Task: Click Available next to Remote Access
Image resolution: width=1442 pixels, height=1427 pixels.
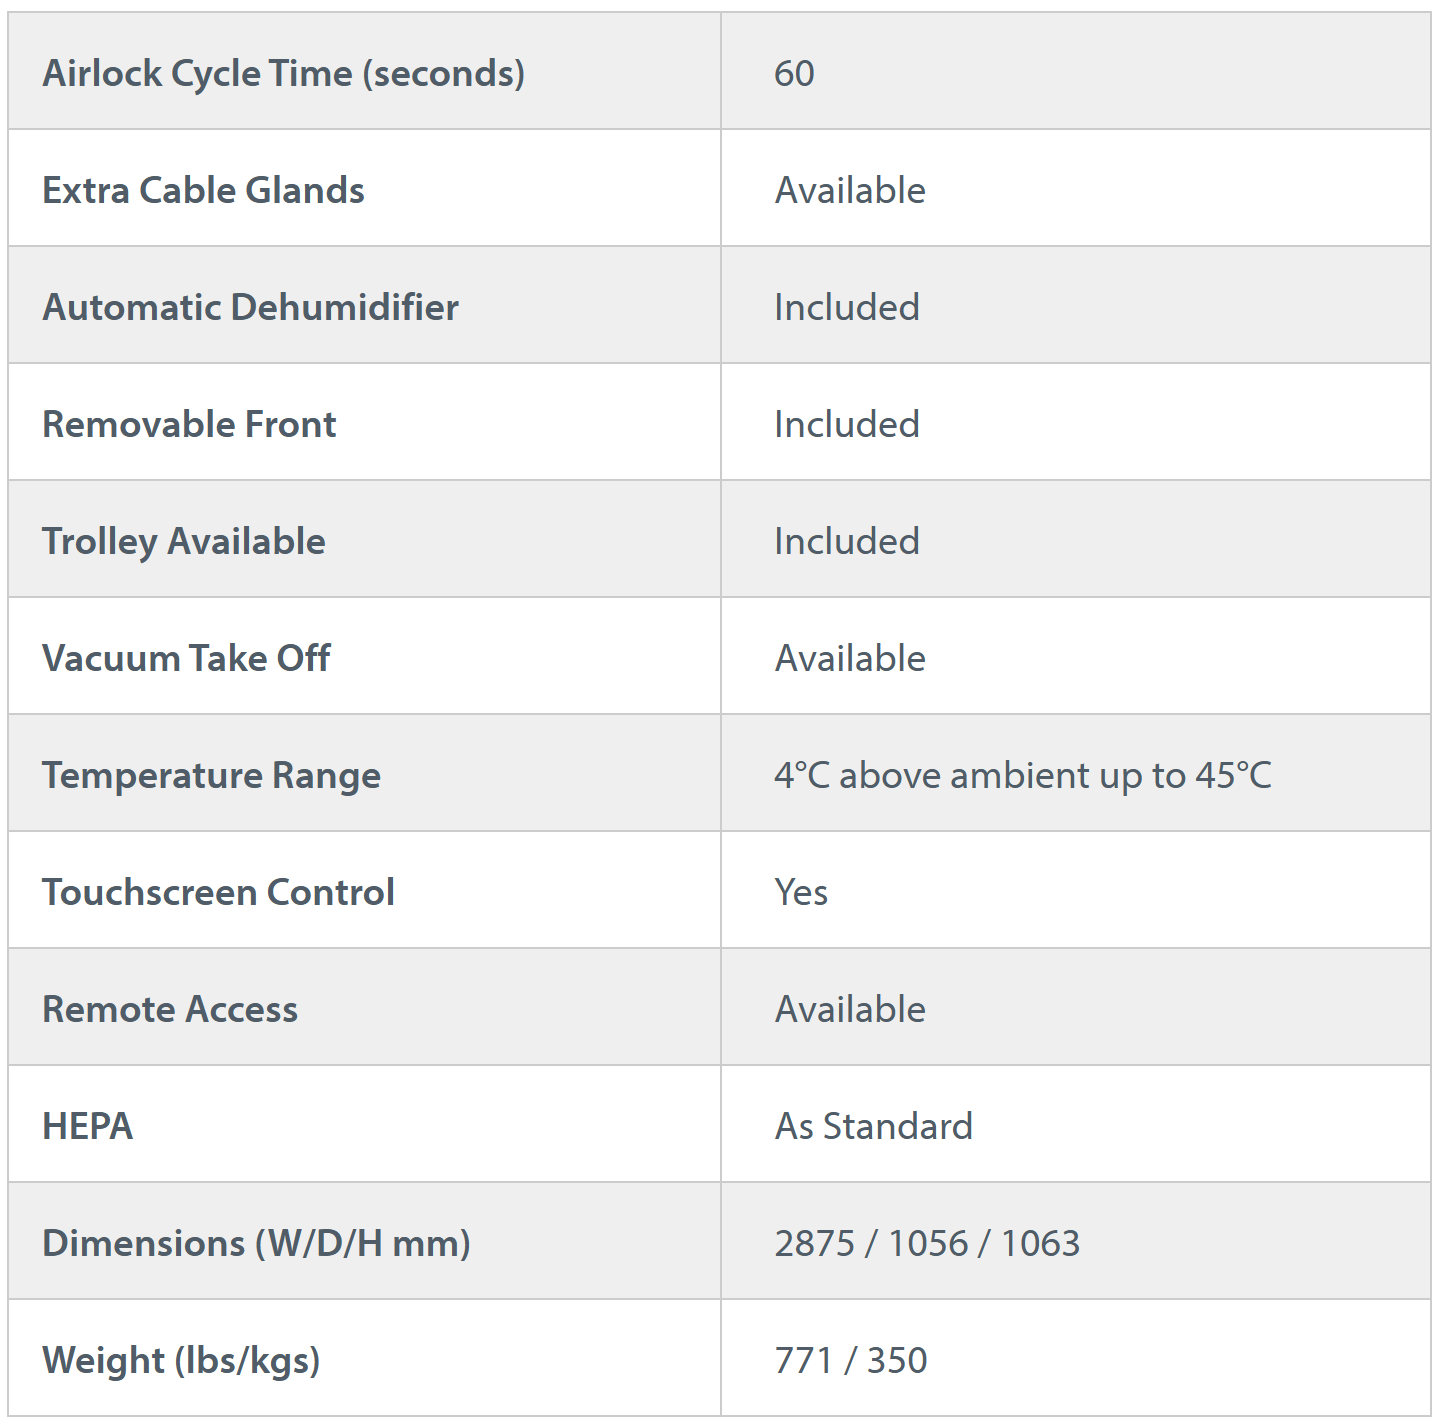Action: 850,1009
